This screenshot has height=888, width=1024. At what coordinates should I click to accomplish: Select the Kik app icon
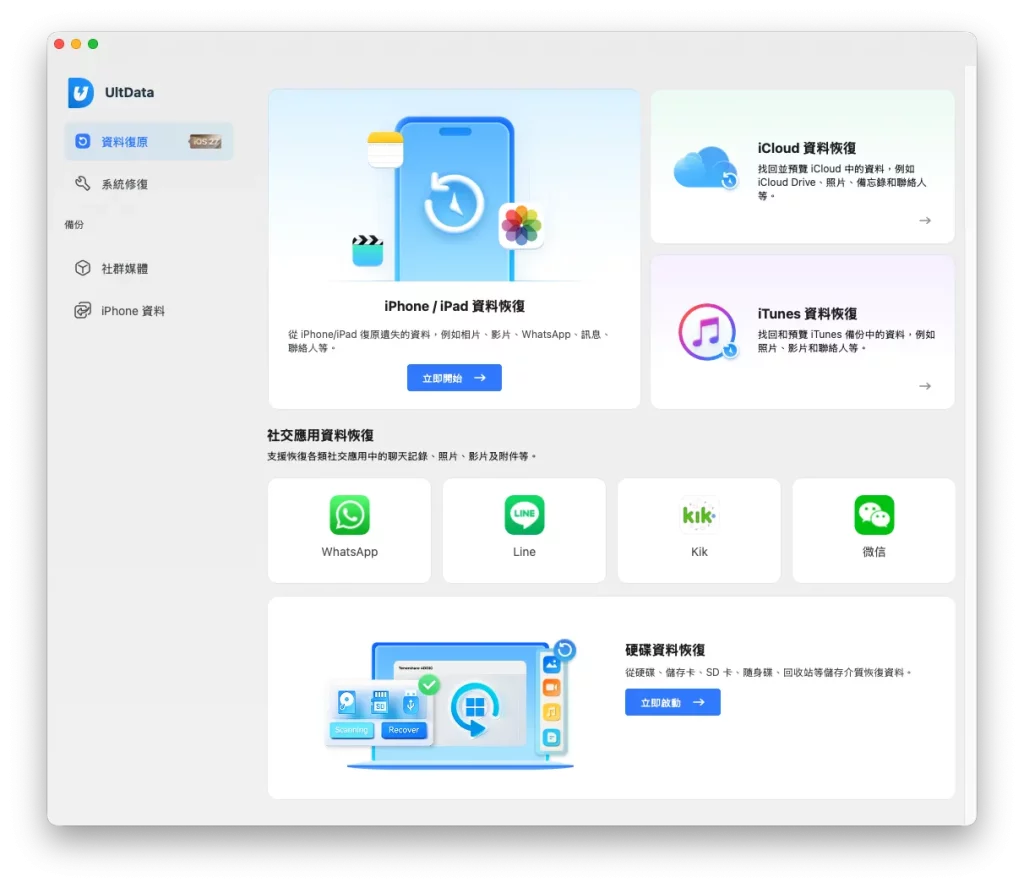point(699,515)
